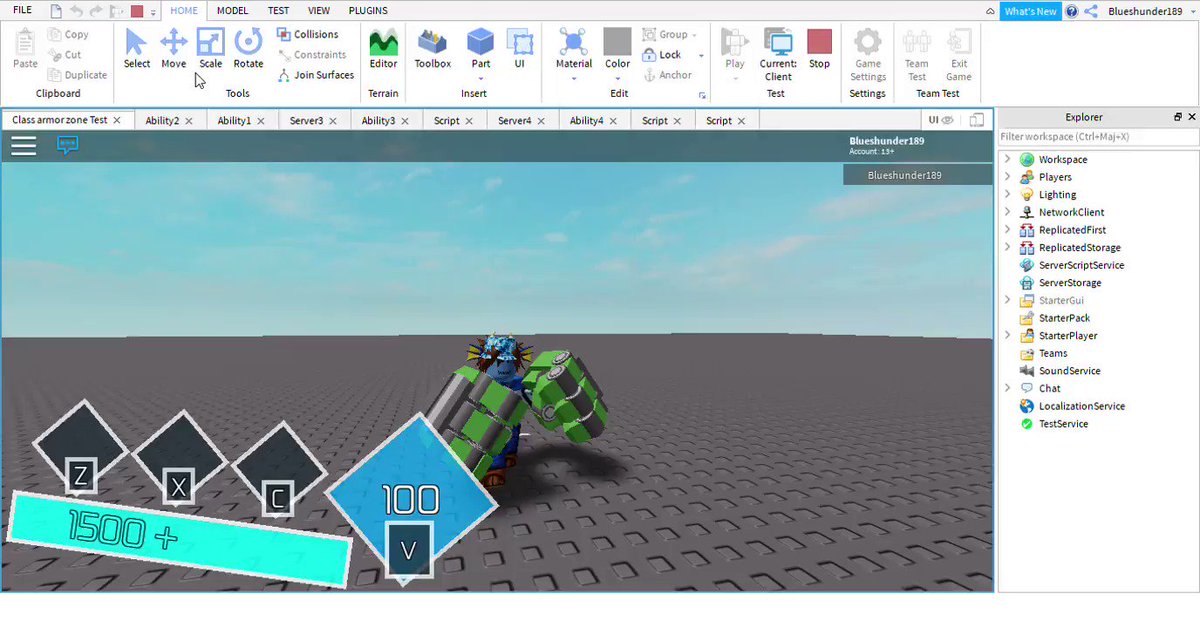Screen dimensions: 1200x621
Task: Open the FILE menu
Action: pos(22,10)
